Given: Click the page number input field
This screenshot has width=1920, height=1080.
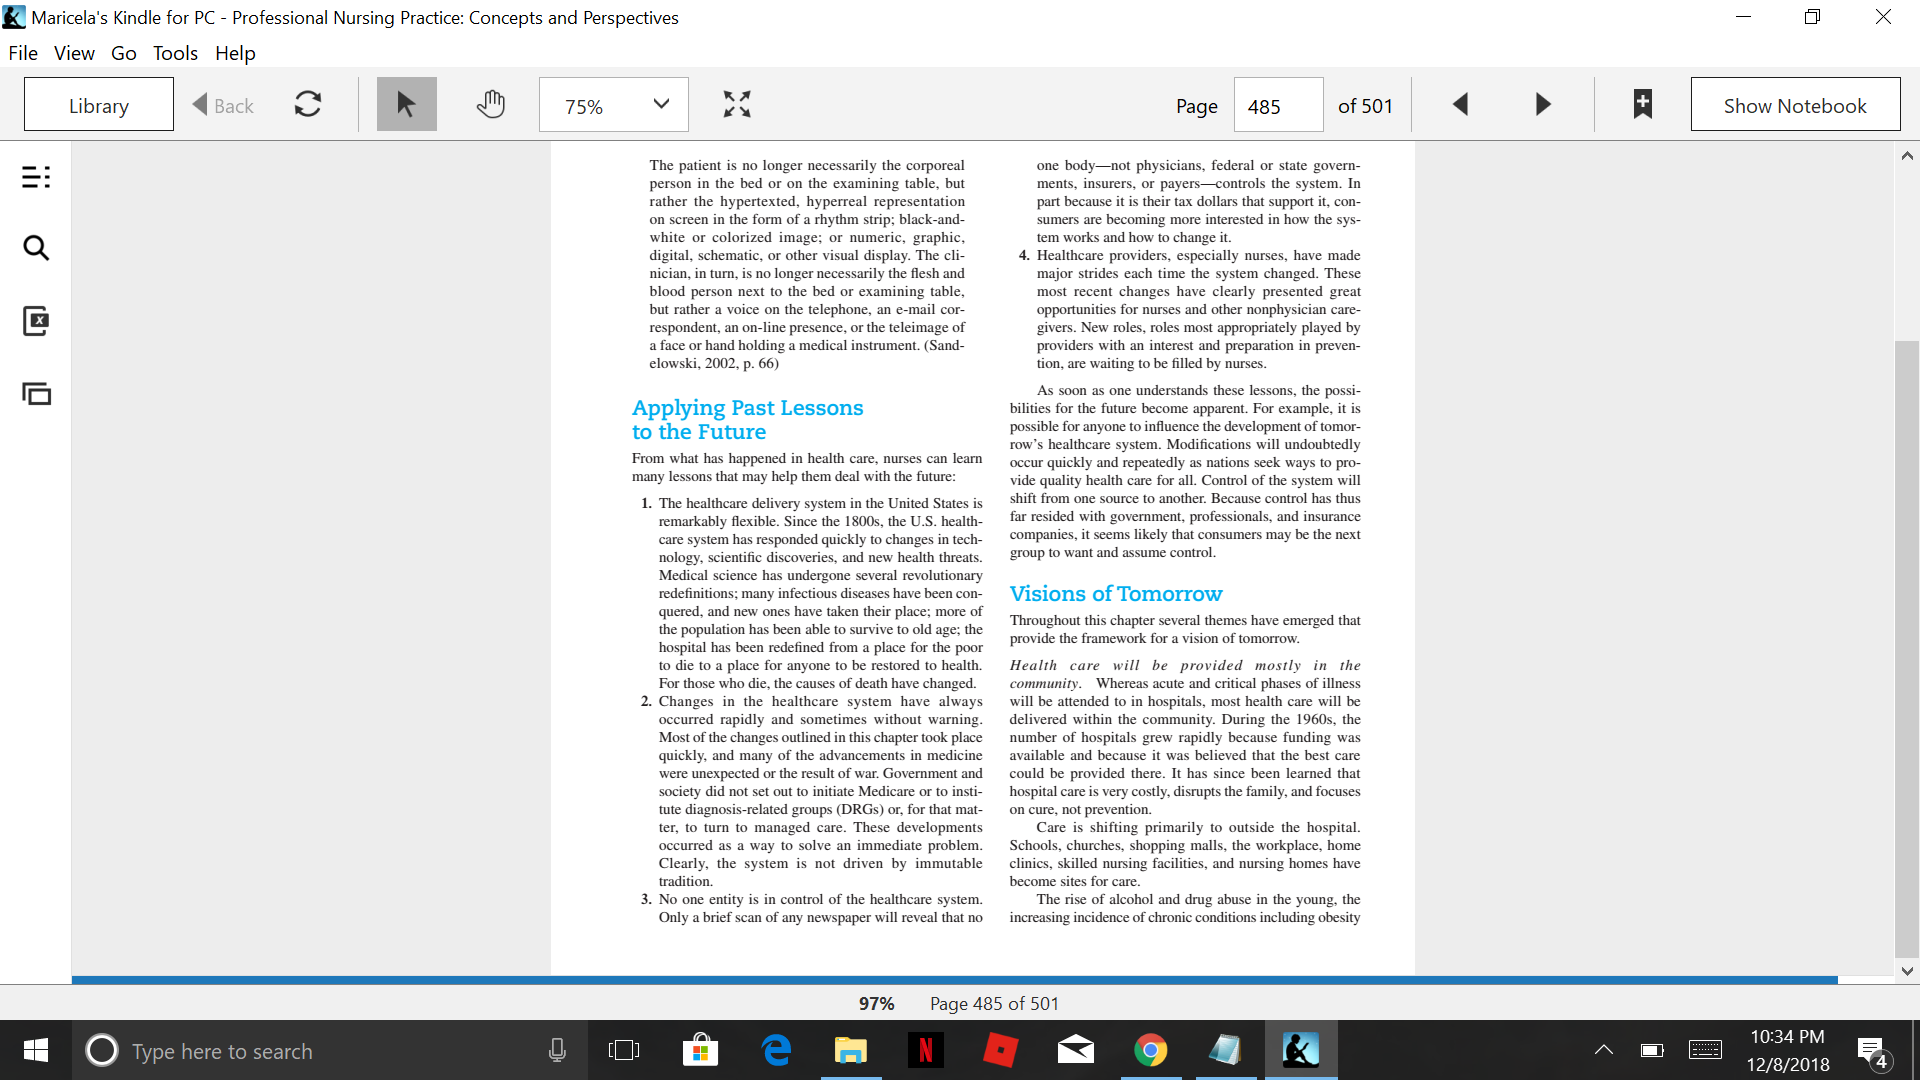Looking at the screenshot, I should (1279, 104).
